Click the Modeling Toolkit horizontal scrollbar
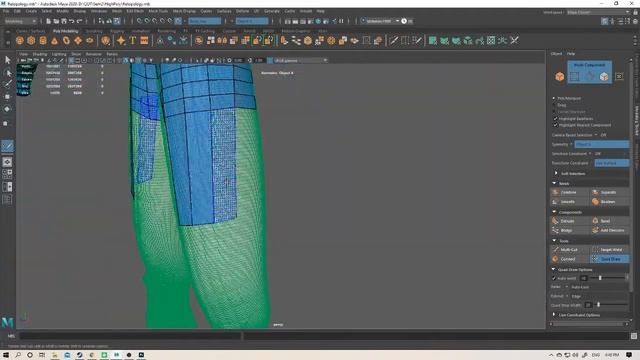 click(589, 324)
